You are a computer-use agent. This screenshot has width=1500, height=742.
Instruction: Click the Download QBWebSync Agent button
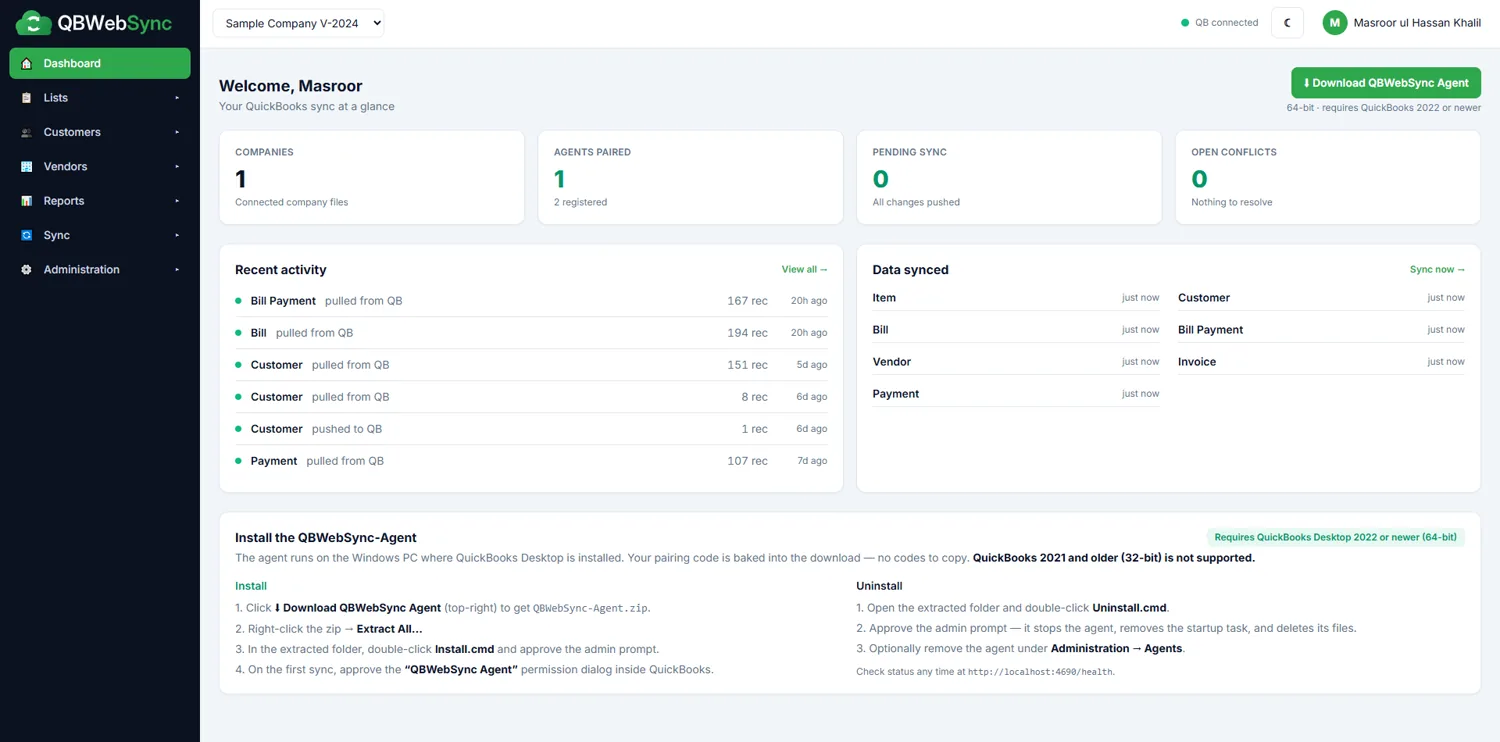[x=1385, y=83]
